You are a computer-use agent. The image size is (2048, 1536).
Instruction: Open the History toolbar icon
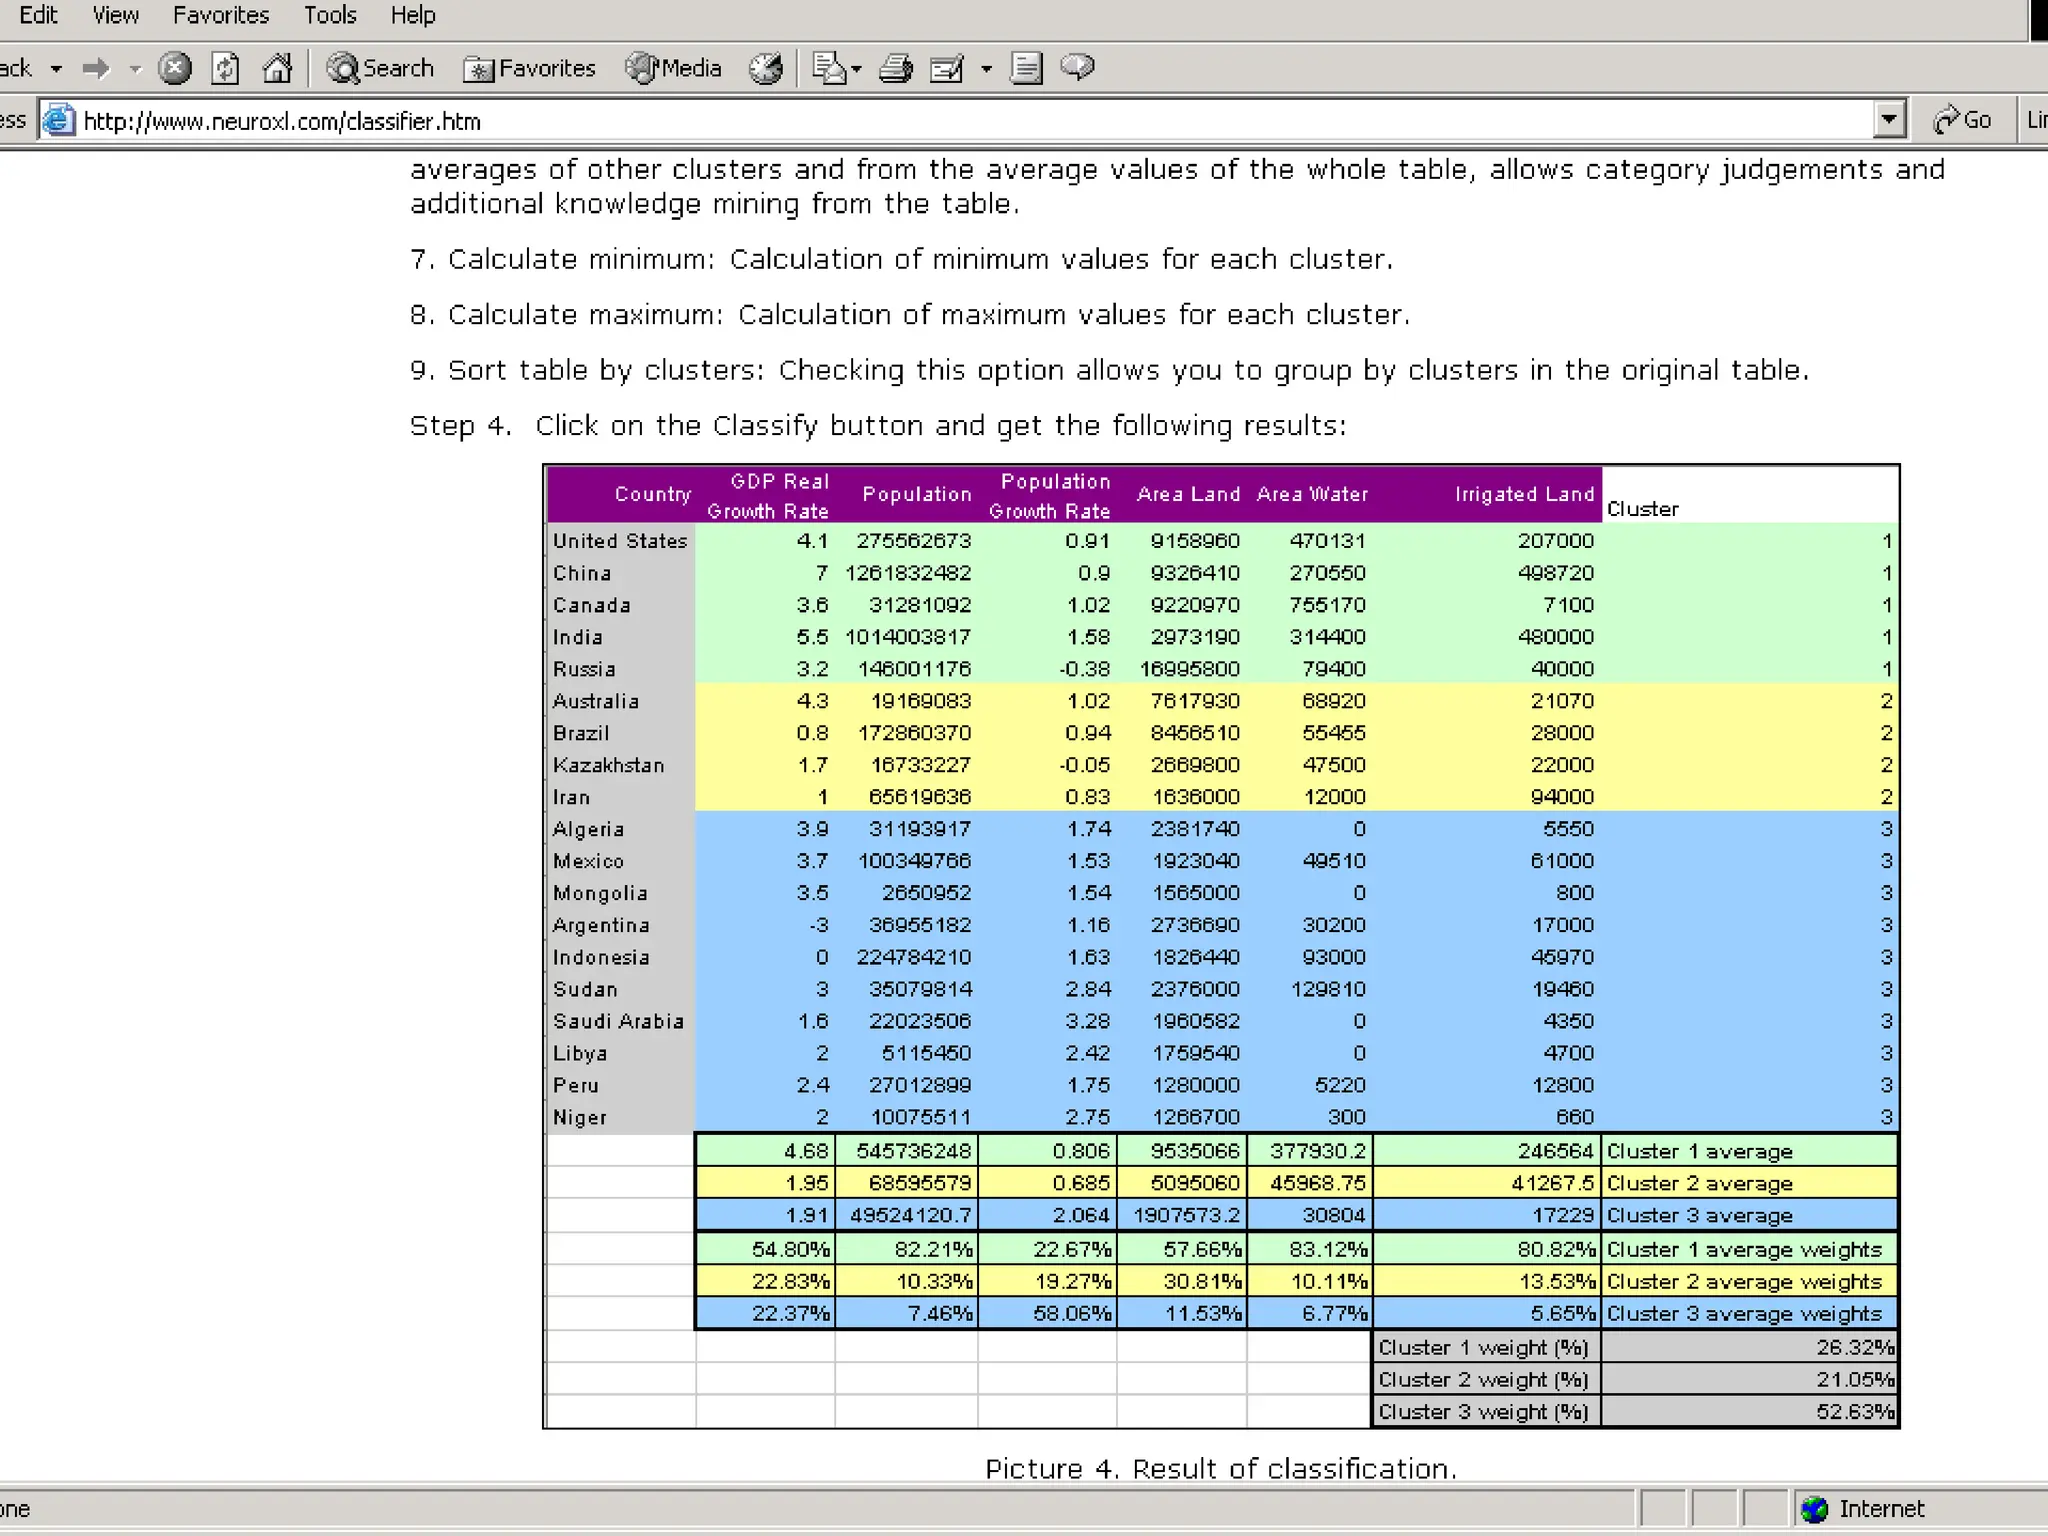(x=766, y=68)
